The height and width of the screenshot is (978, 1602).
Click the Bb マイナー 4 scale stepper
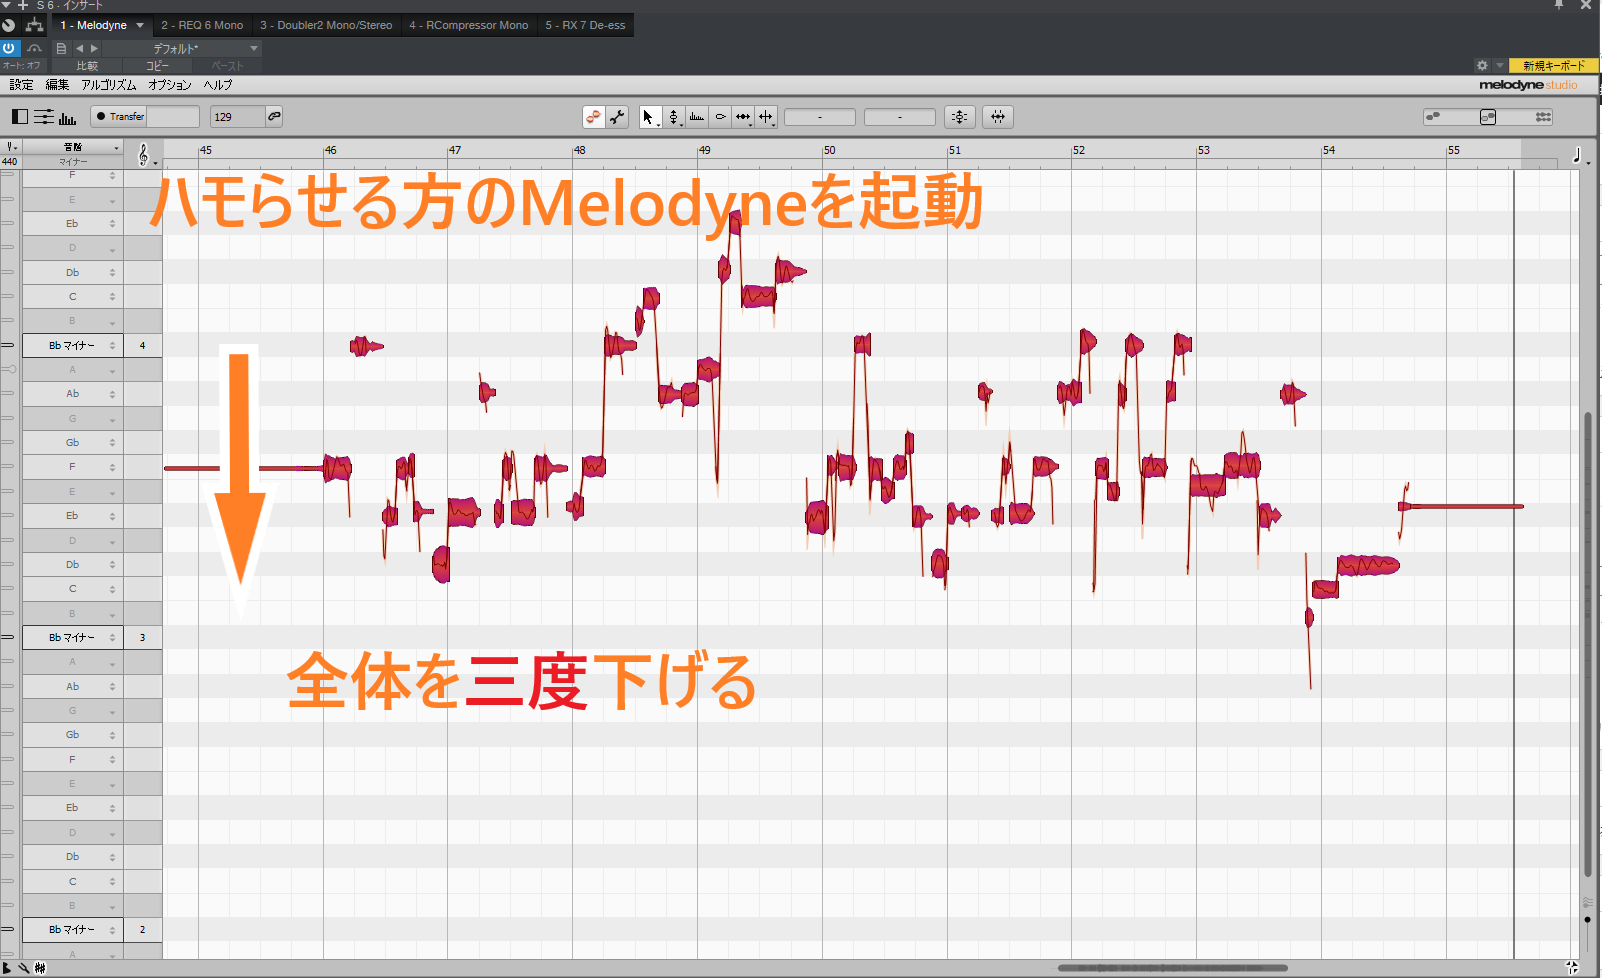tap(112, 345)
